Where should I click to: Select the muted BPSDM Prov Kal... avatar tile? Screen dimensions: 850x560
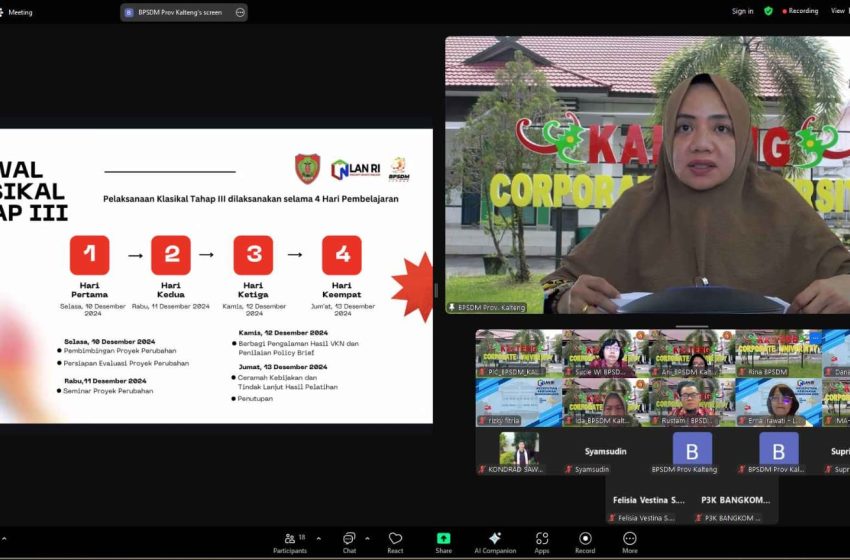point(779,451)
